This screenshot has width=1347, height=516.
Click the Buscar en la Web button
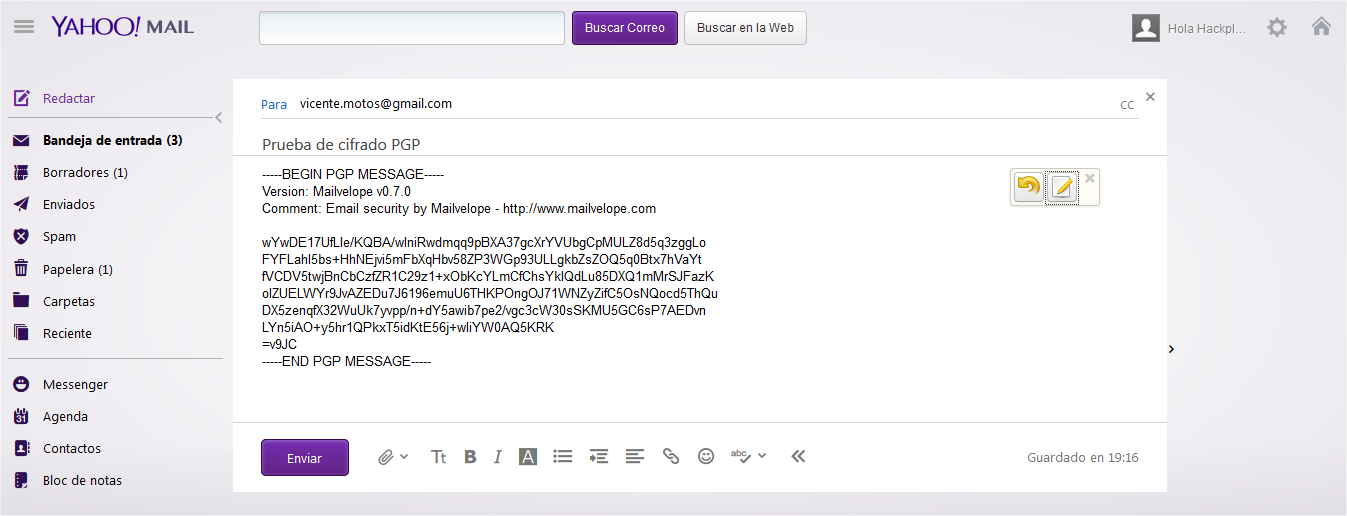[745, 28]
